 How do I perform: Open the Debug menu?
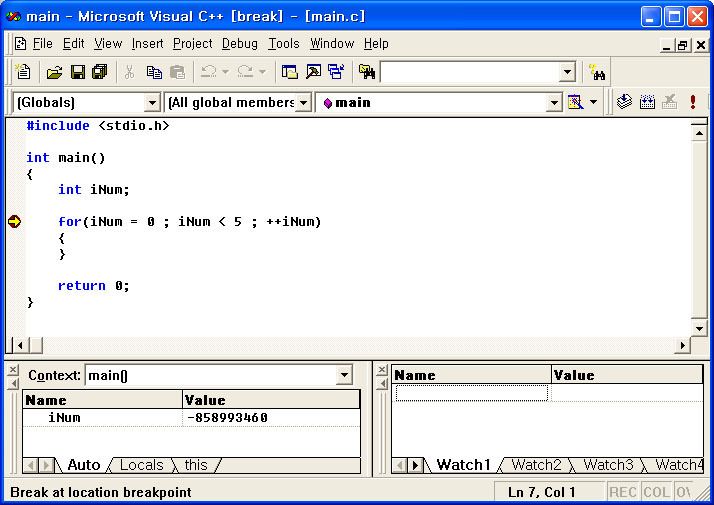point(240,44)
